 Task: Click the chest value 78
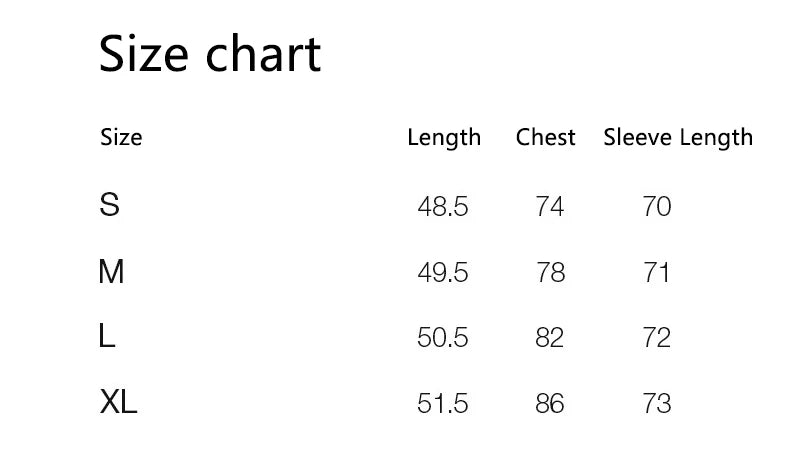[550, 272]
